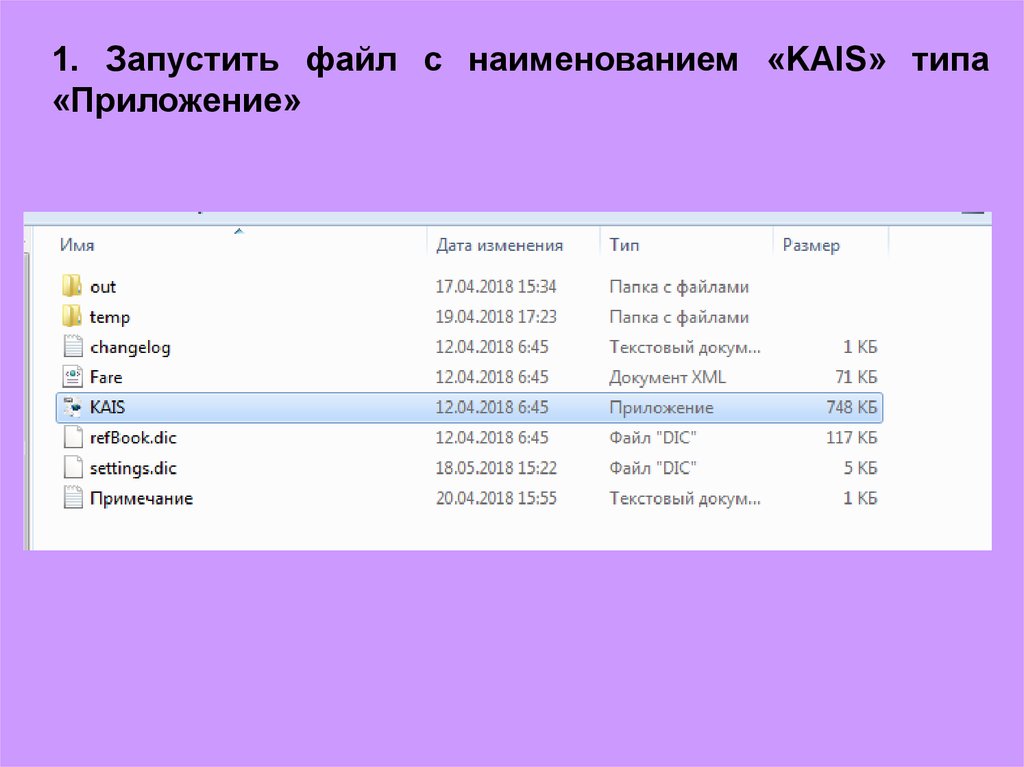Toggle sort arrow above the Имя column
This screenshot has height=767, width=1024.
click(x=239, y=231)
